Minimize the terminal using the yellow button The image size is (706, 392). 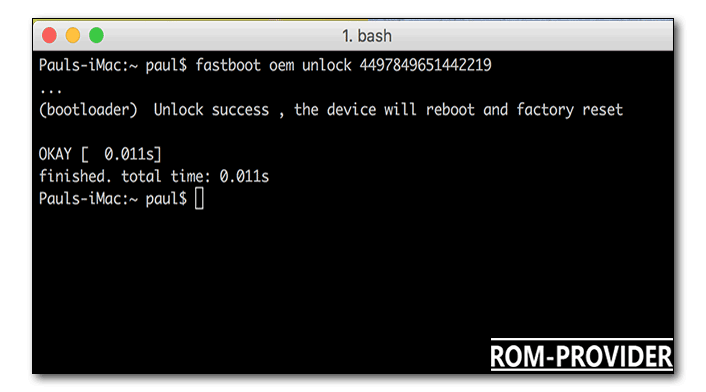pos(73,36)
